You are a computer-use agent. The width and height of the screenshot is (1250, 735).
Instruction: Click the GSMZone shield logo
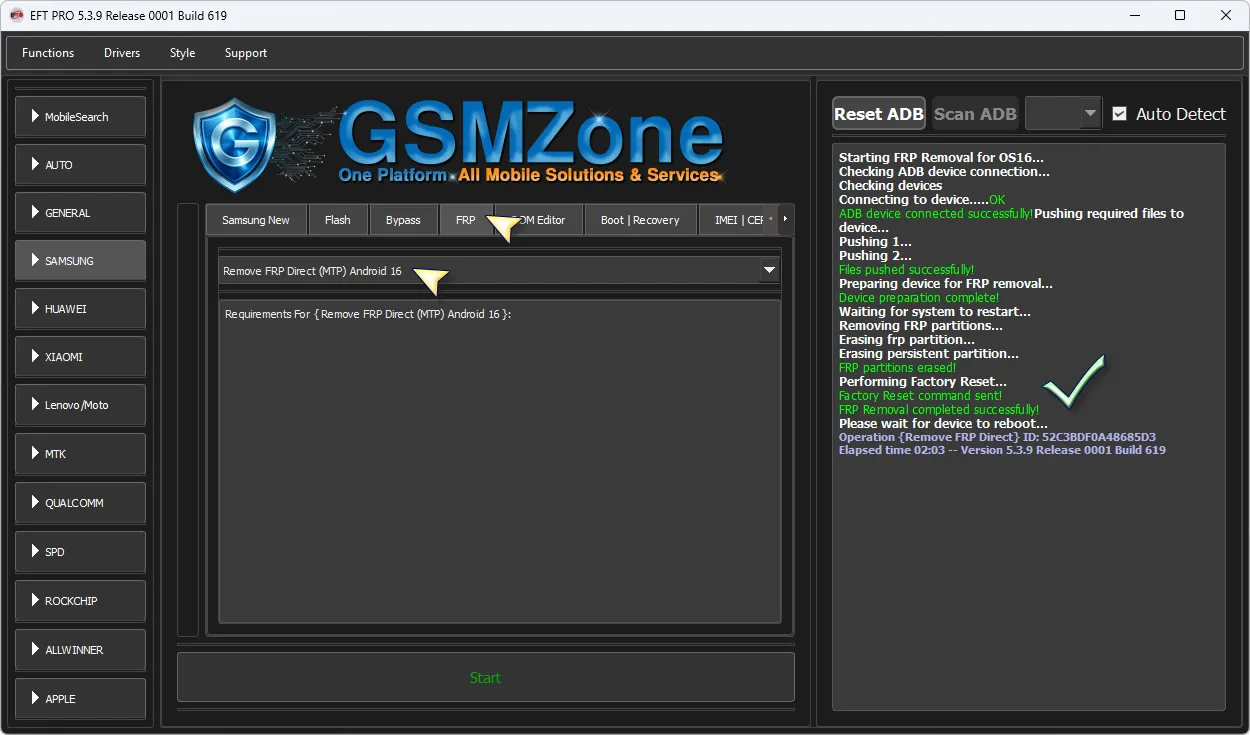pyautogui.click(x=234, y=144)
